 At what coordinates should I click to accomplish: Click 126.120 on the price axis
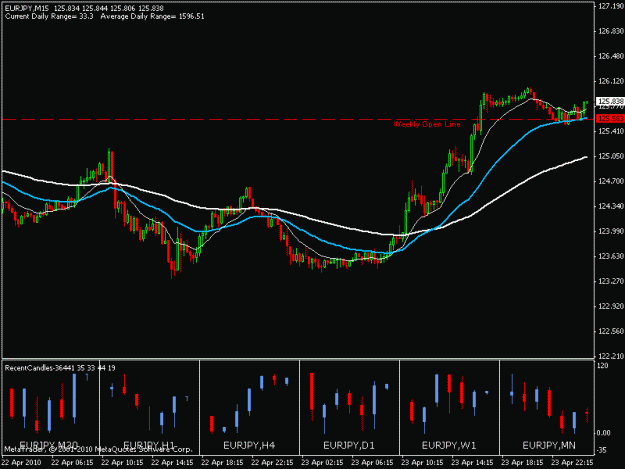[x=611, y=81]
